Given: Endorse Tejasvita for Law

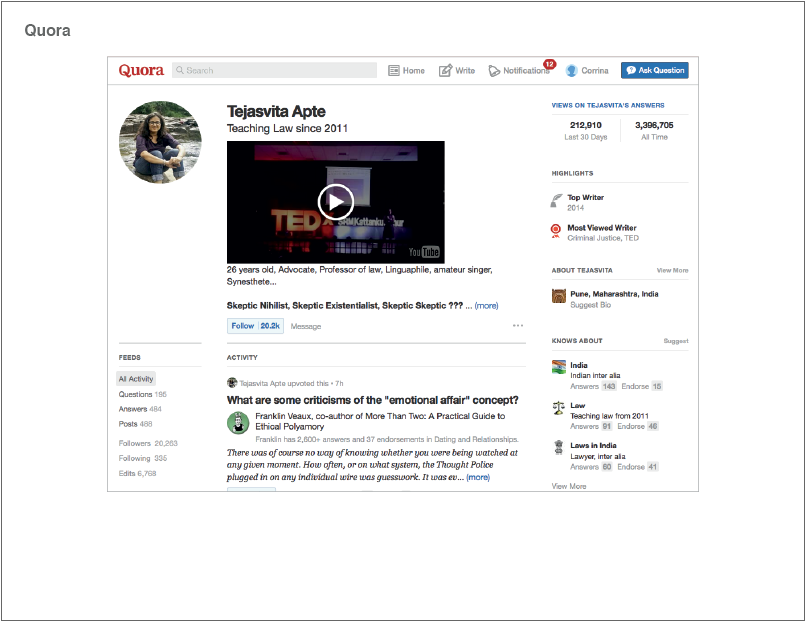Looking at the screenshot, I should coord(637,427).
